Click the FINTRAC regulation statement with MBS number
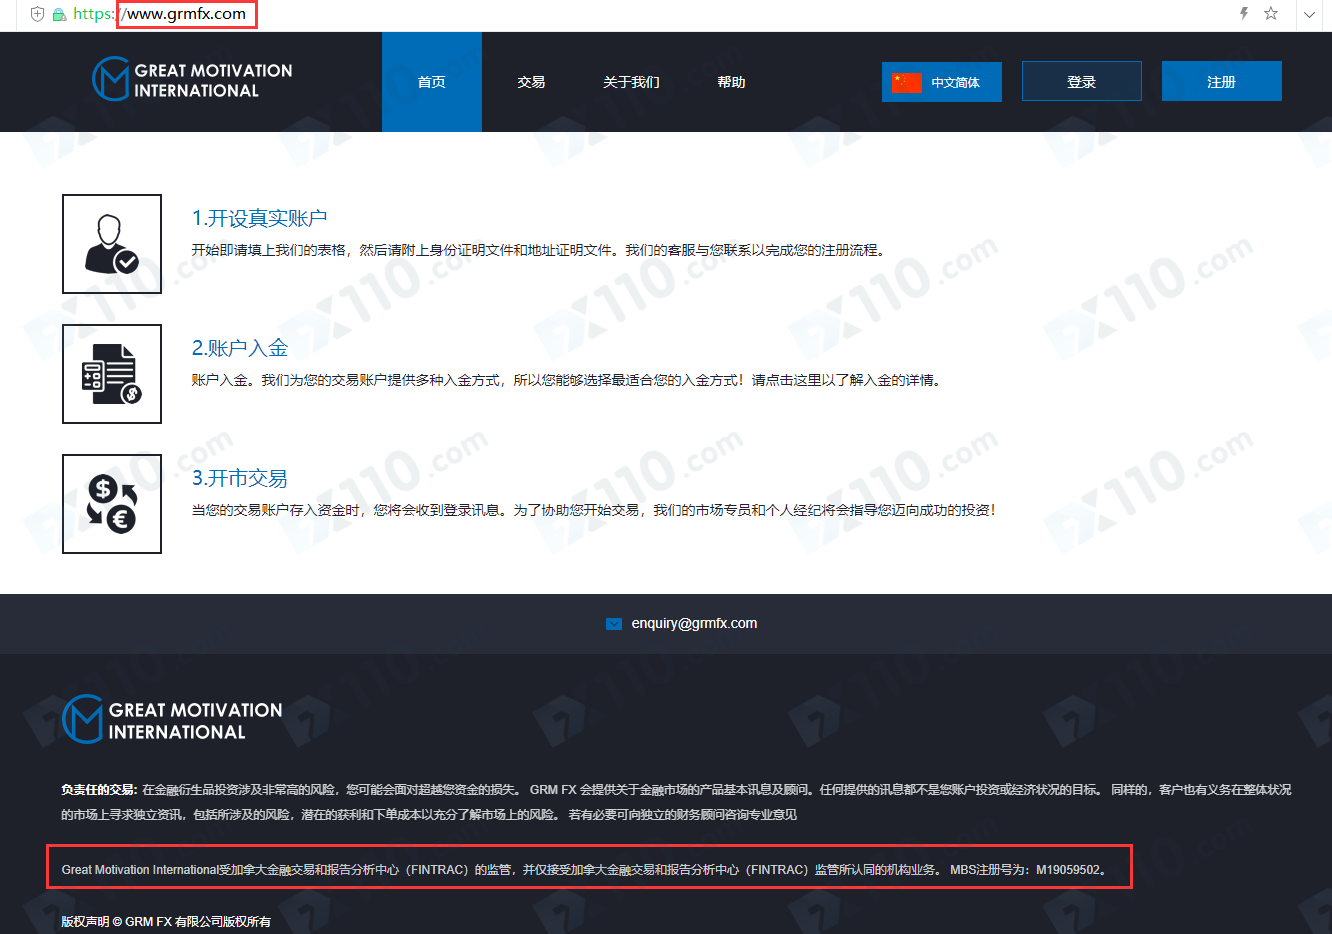 (x=585, y=869)
